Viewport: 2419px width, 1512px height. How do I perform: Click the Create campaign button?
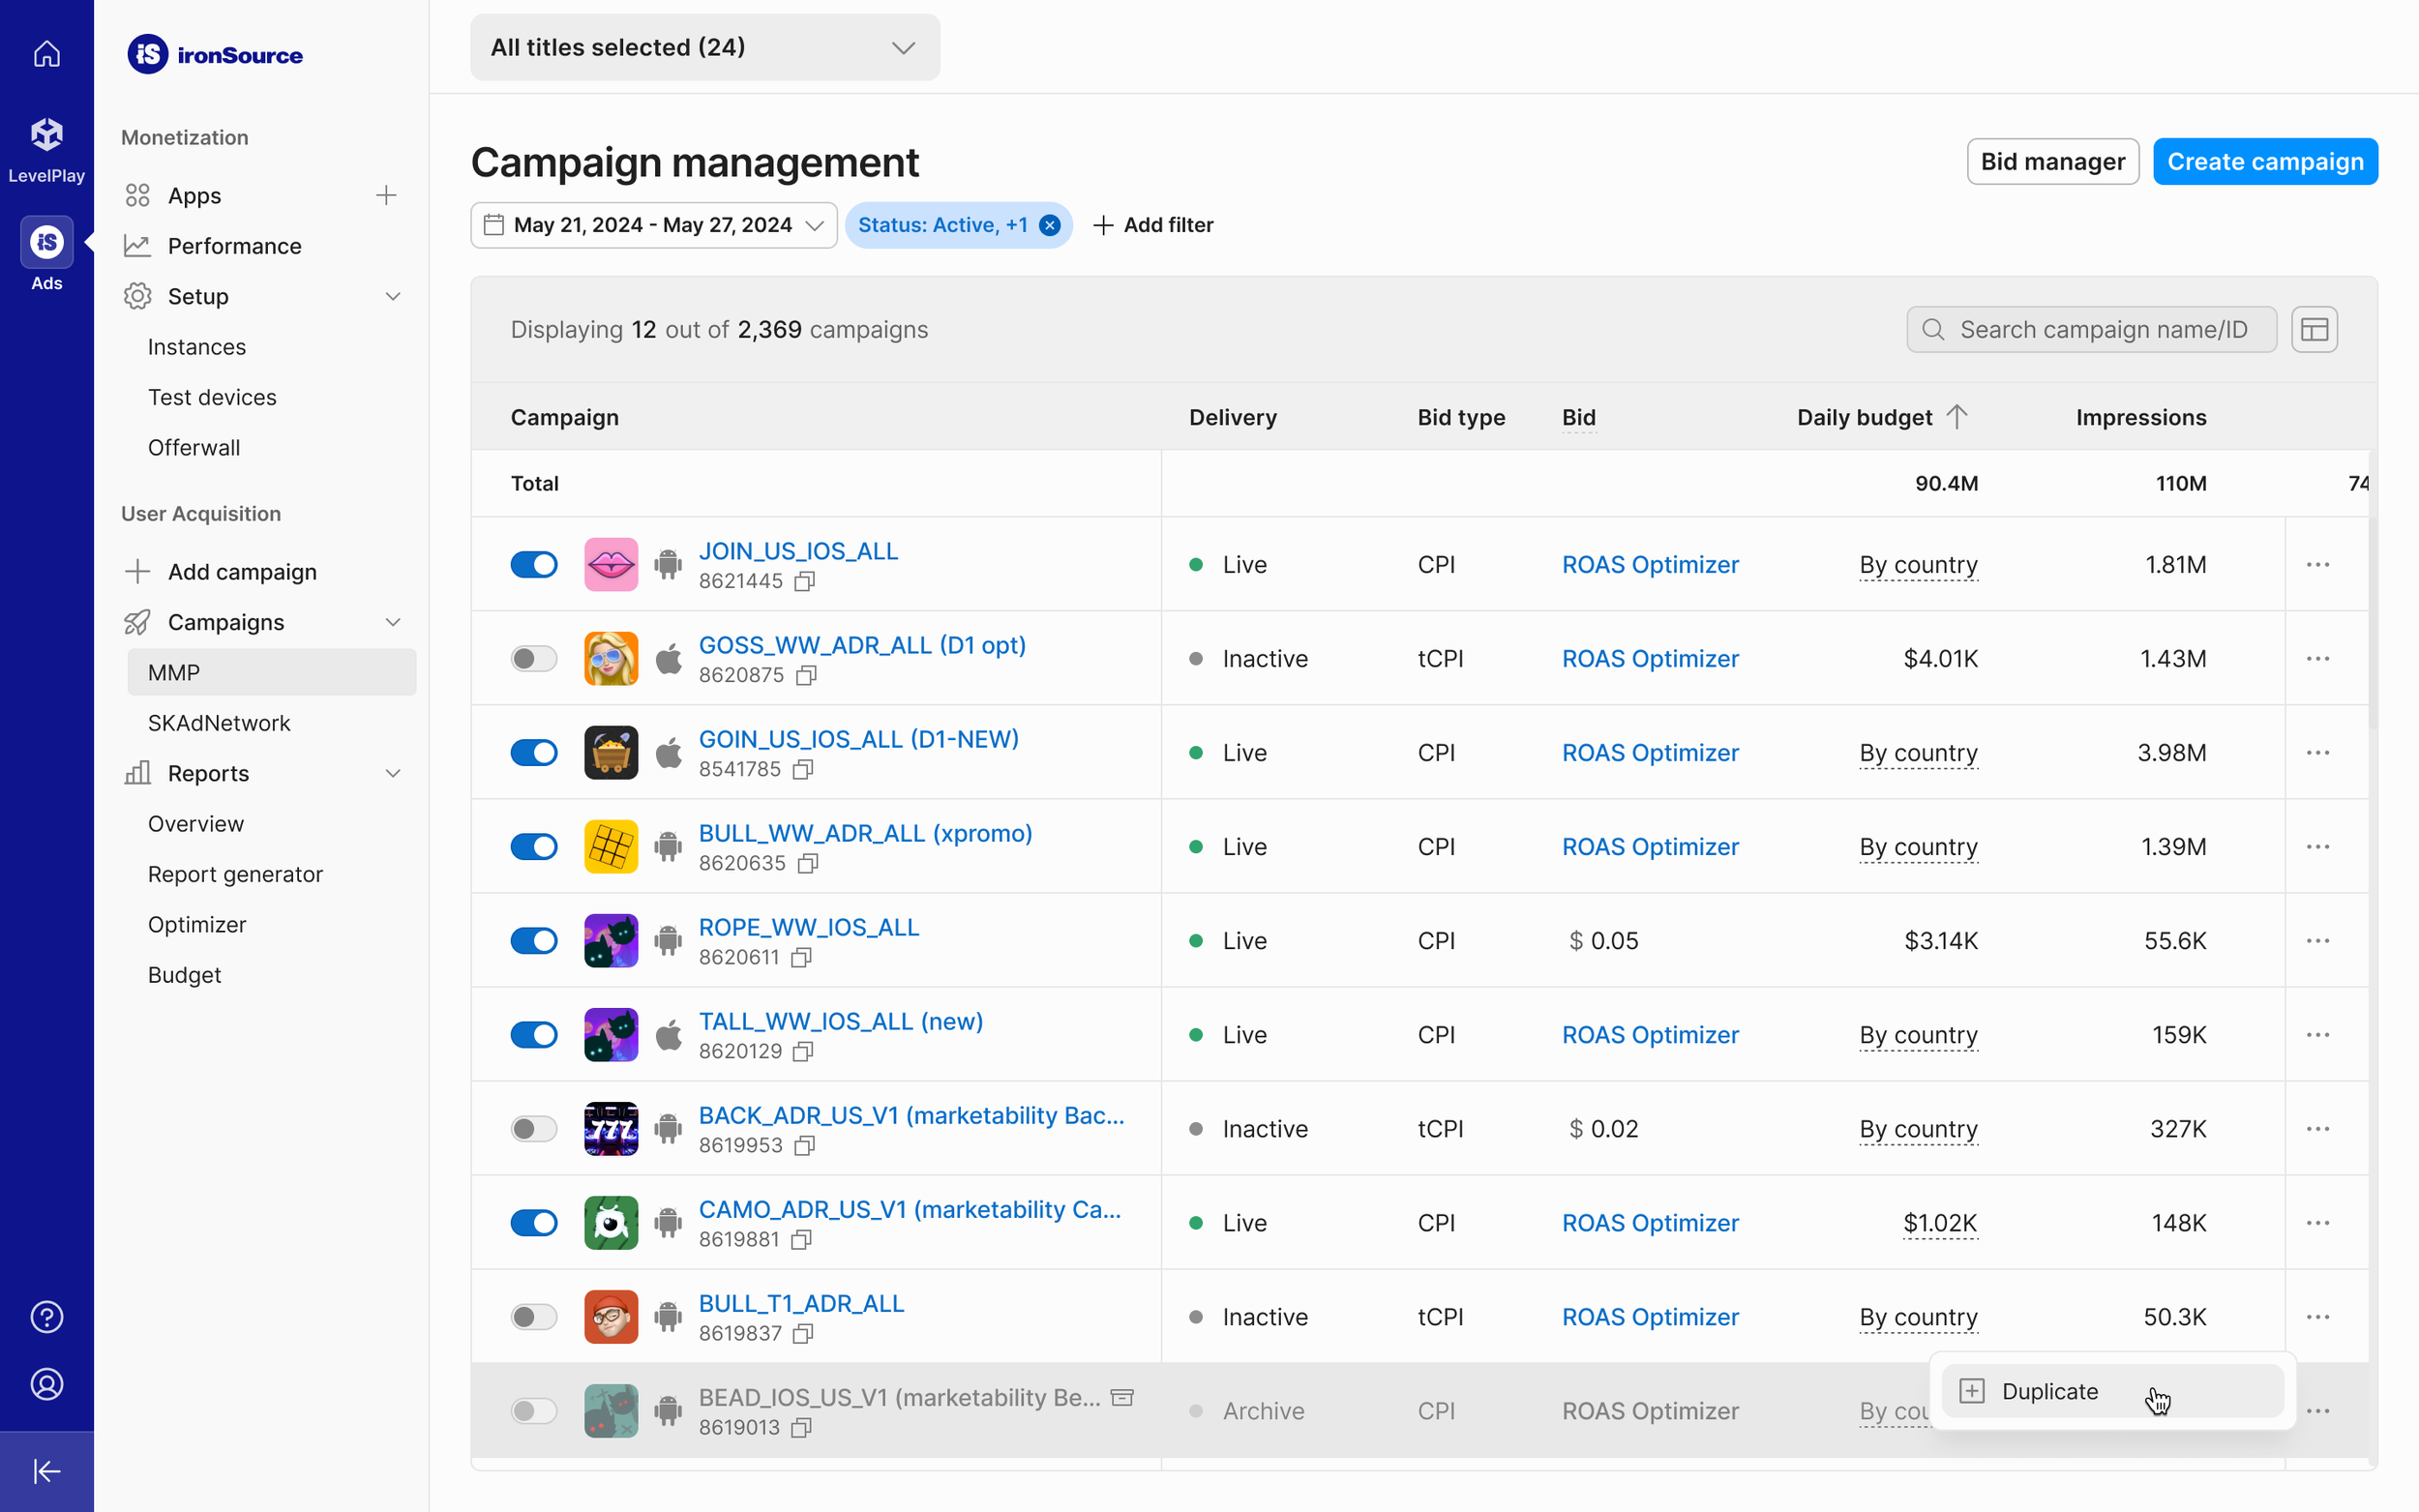click(x=2264, y=162)
